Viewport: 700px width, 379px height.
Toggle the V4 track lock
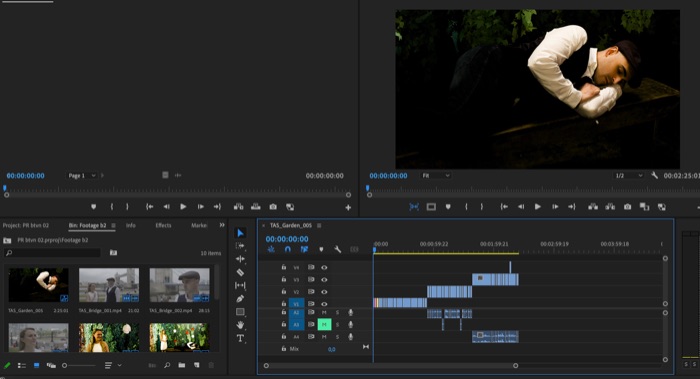coord(283,267)
